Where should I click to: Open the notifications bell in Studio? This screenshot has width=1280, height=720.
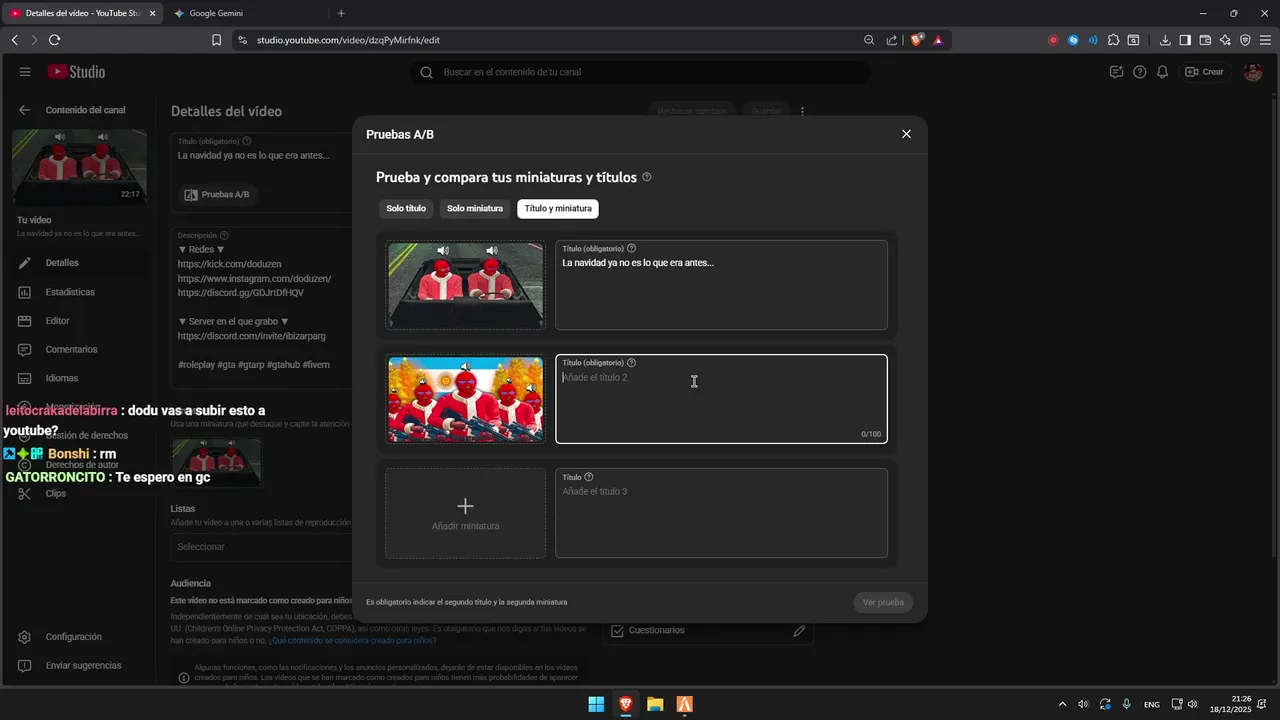point(1162,72)
